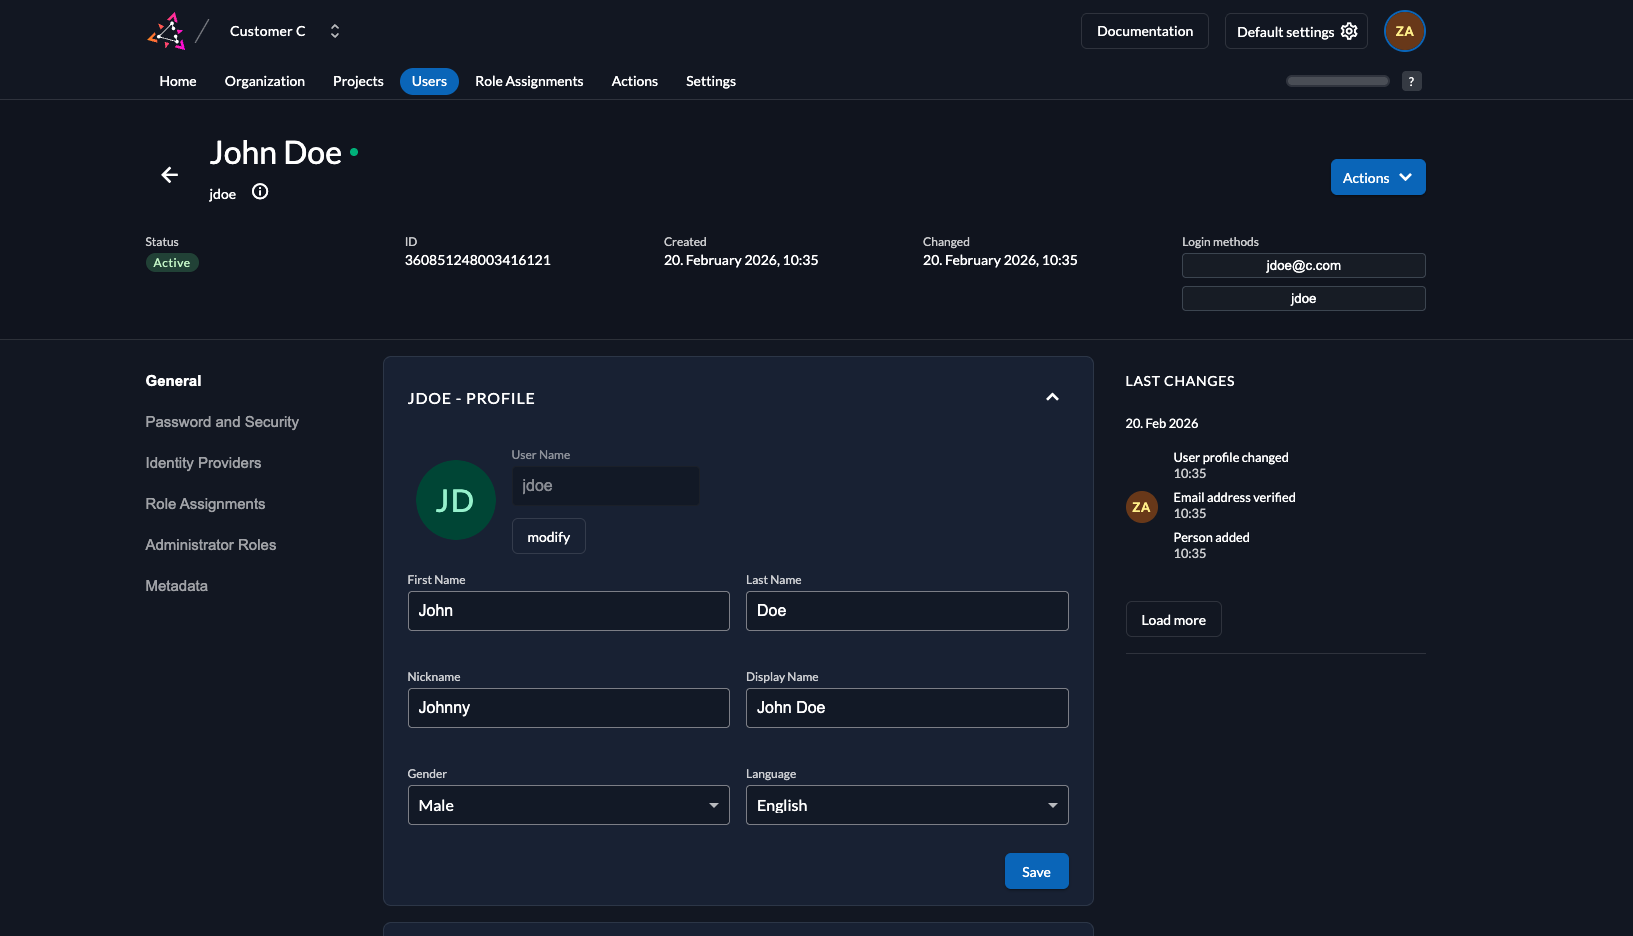Screen dimensions: 1633x936
Task: Click info icon next to jdoe
Action: 260,192
